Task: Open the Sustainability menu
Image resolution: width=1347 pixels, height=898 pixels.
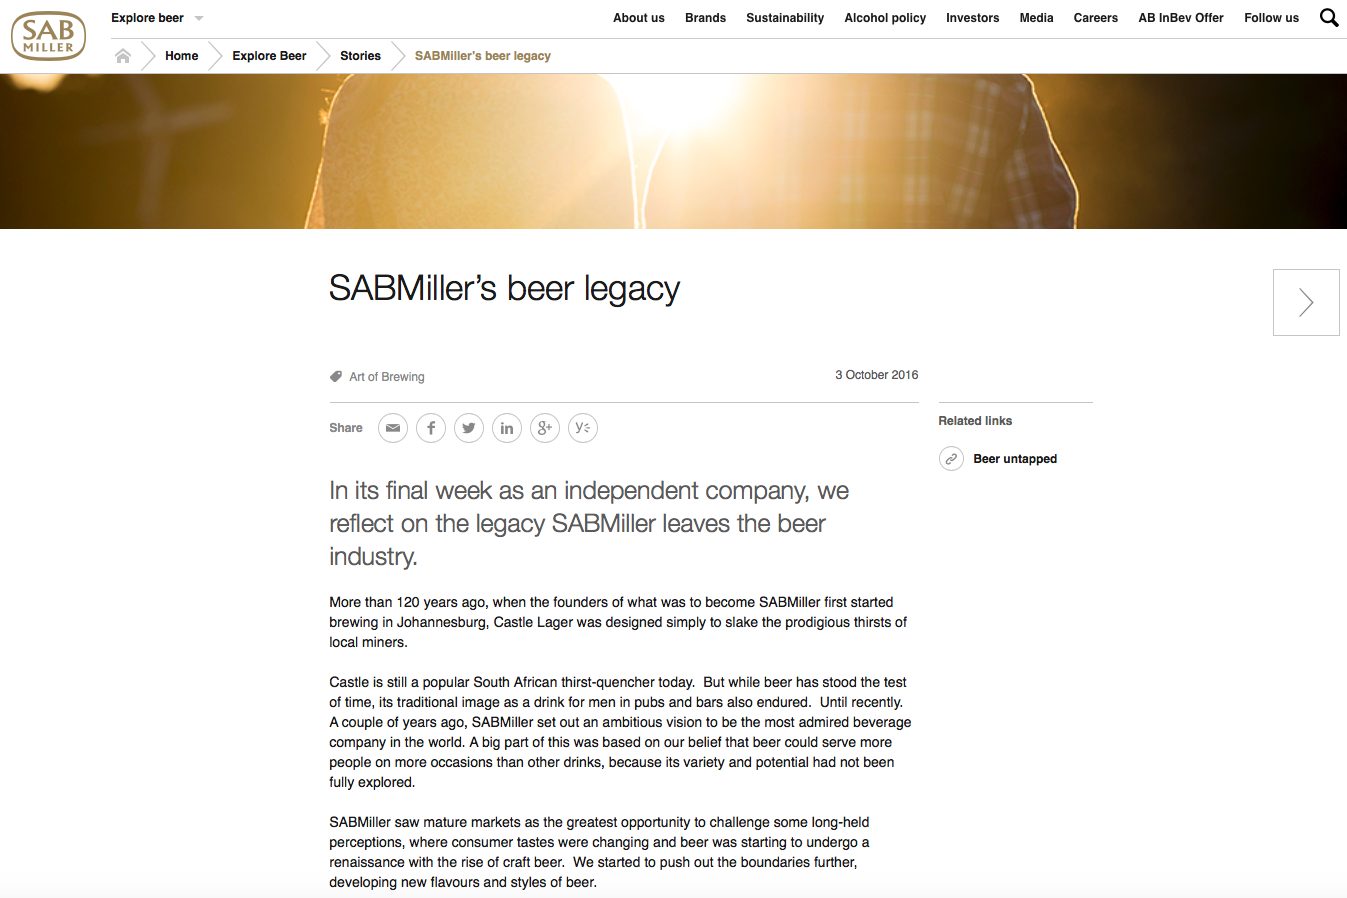Action: tap(785, 18)
